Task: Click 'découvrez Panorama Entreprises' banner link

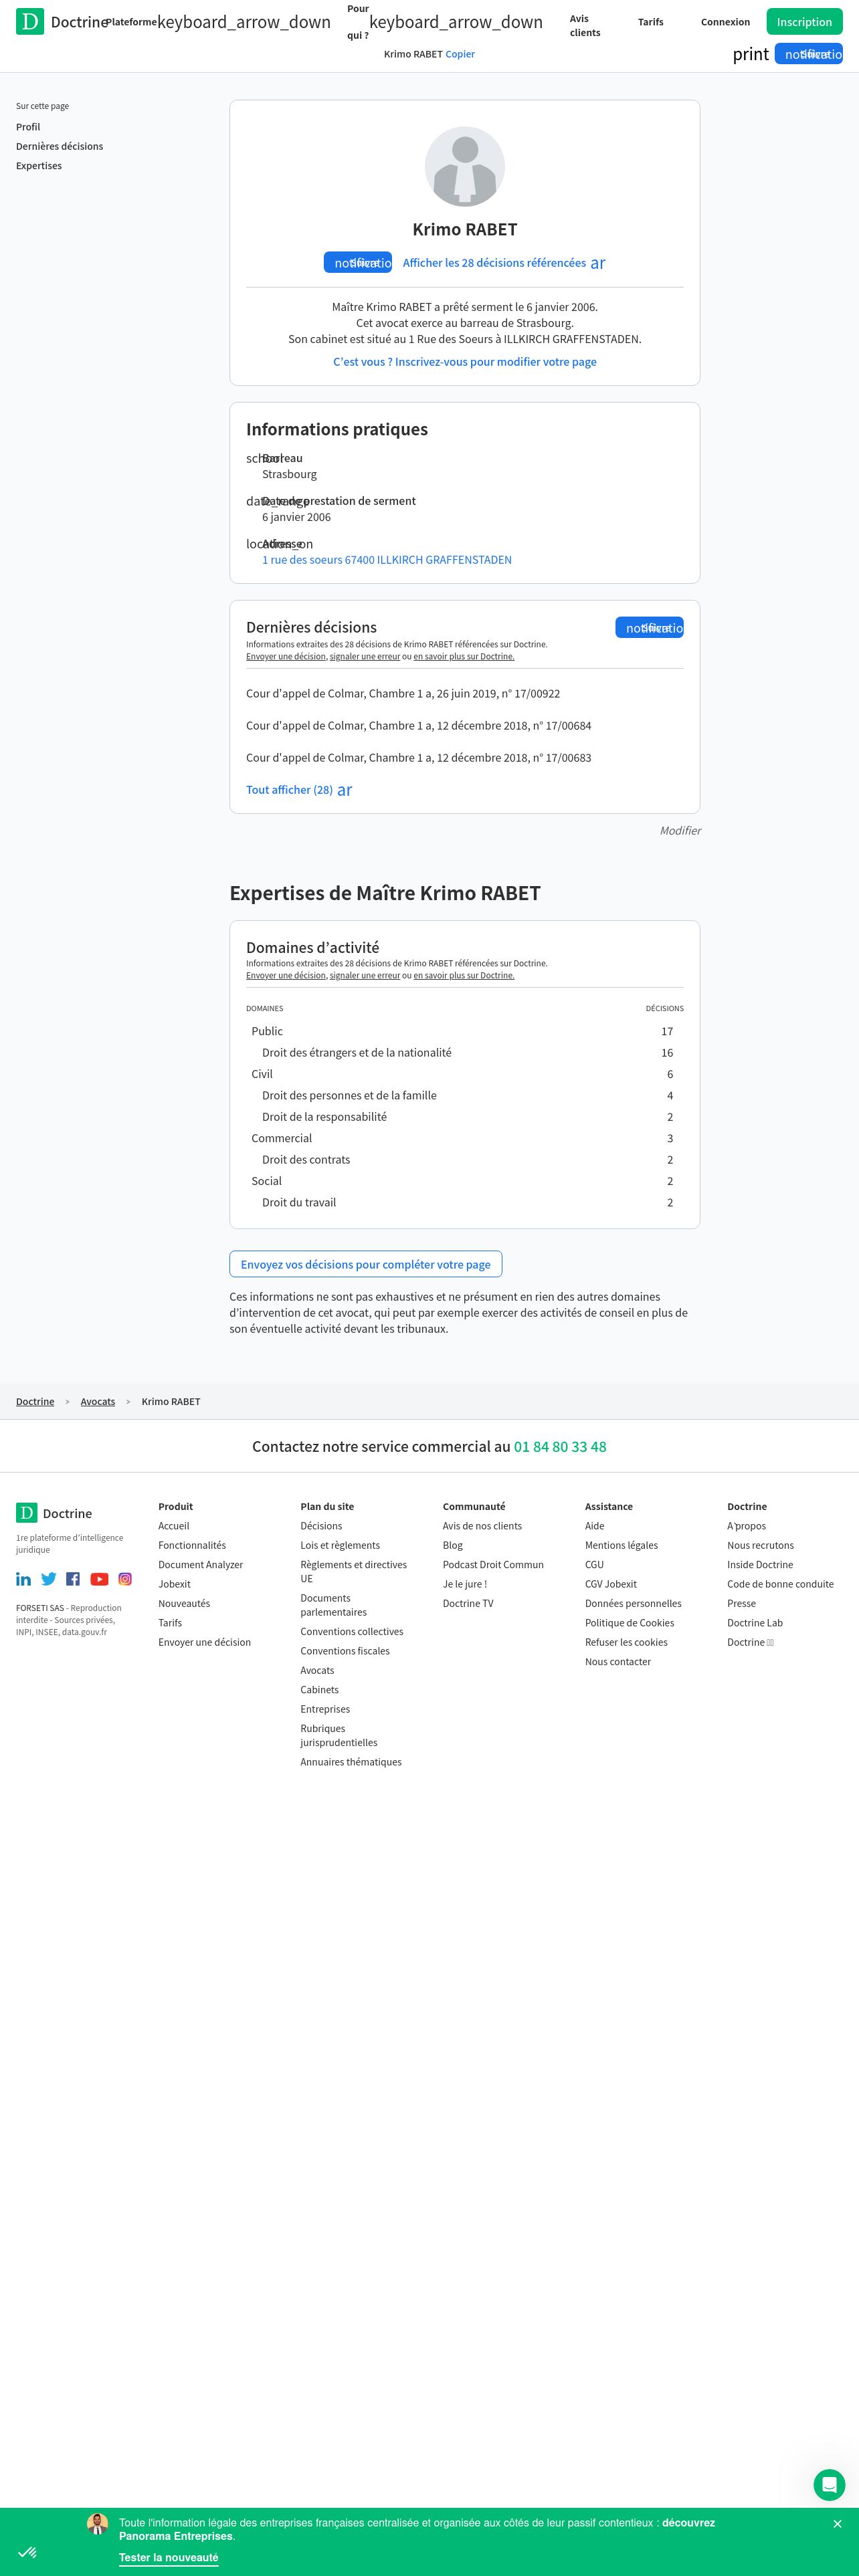Action: (x=416, y=2530)
